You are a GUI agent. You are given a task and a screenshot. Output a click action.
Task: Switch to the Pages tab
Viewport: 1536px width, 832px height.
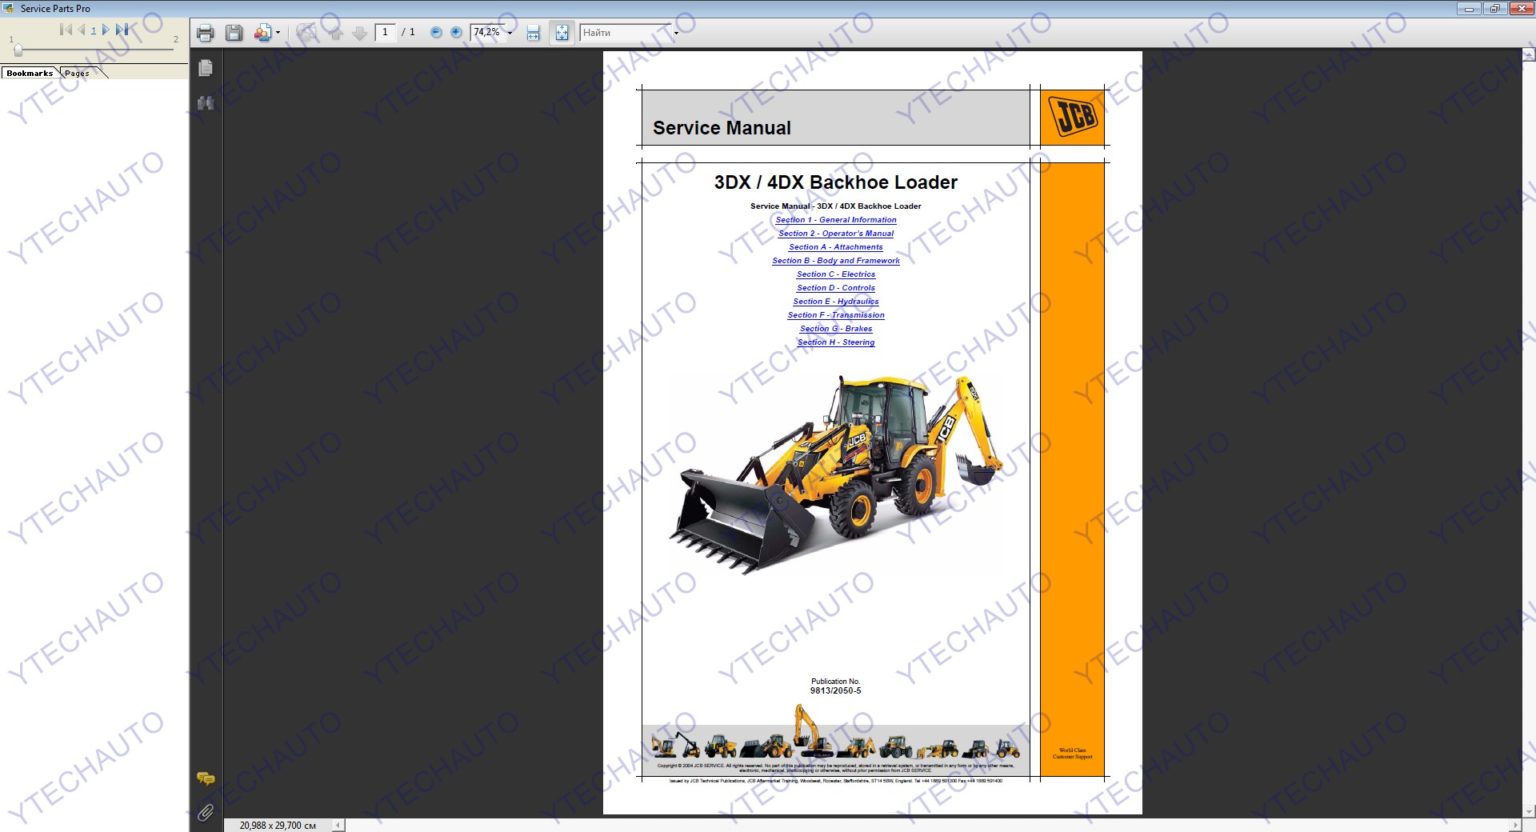(x=76, y=72)
